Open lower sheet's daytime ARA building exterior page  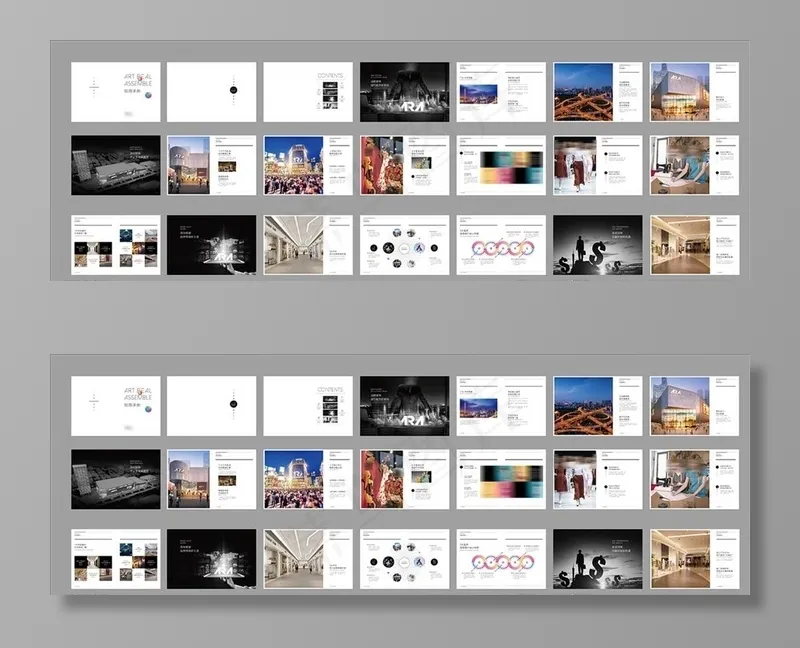(x=694, y=406)
